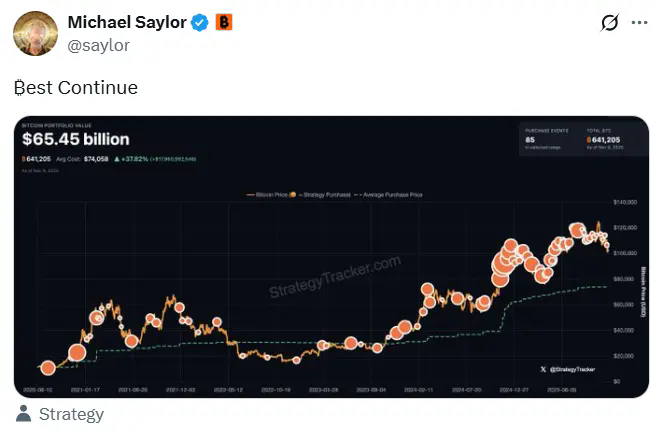Open the Michael Saylor display name link

point(126,22)
